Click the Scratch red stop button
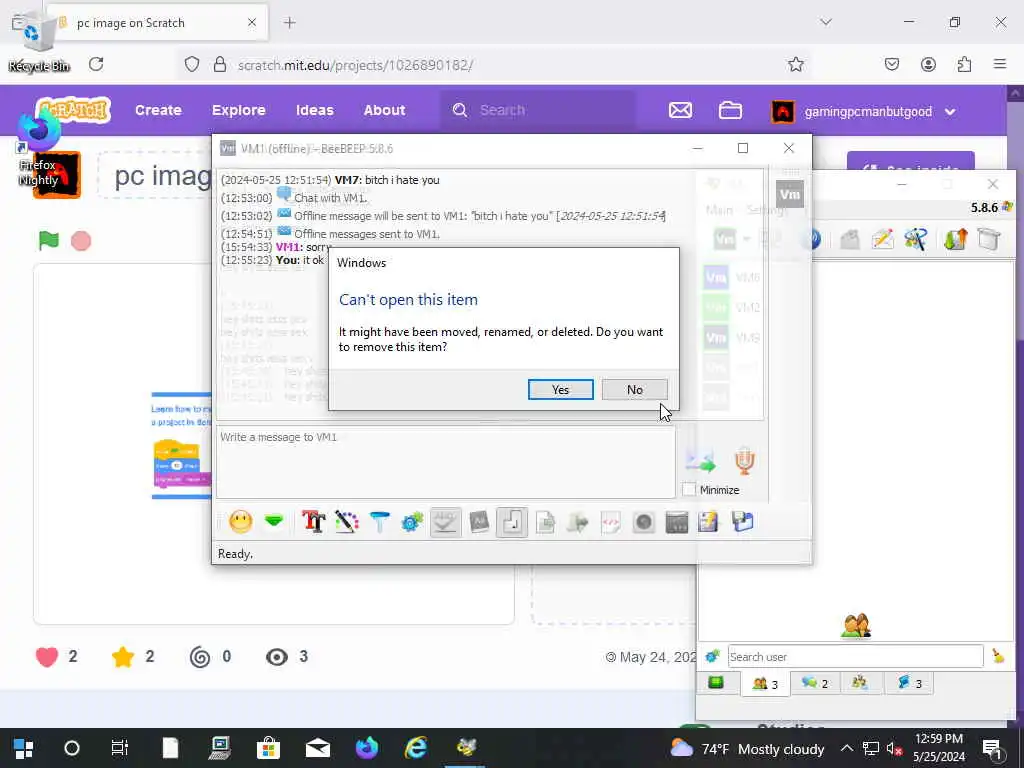 81,241
